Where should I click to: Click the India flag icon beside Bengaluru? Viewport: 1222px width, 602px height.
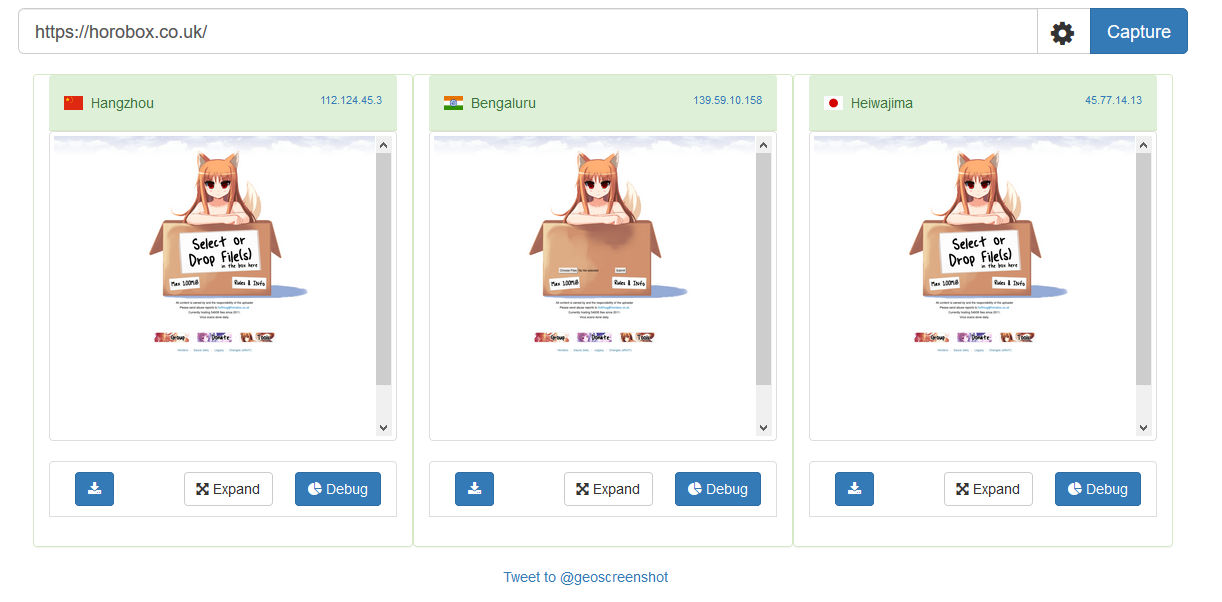click(x=454, y=102)
